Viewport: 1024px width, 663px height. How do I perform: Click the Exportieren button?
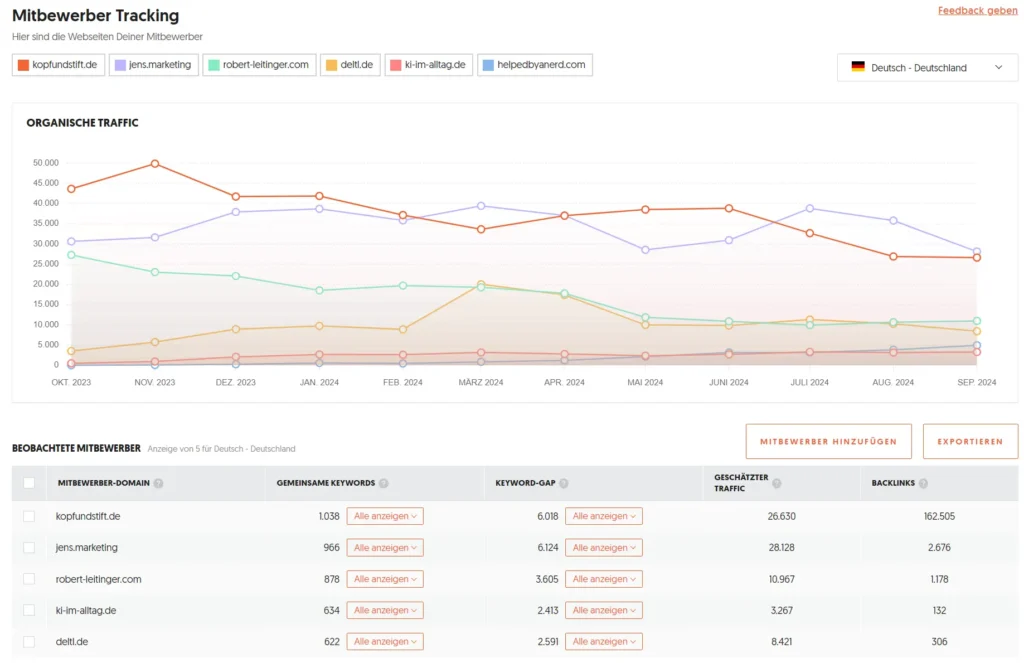tap(969, 441)
